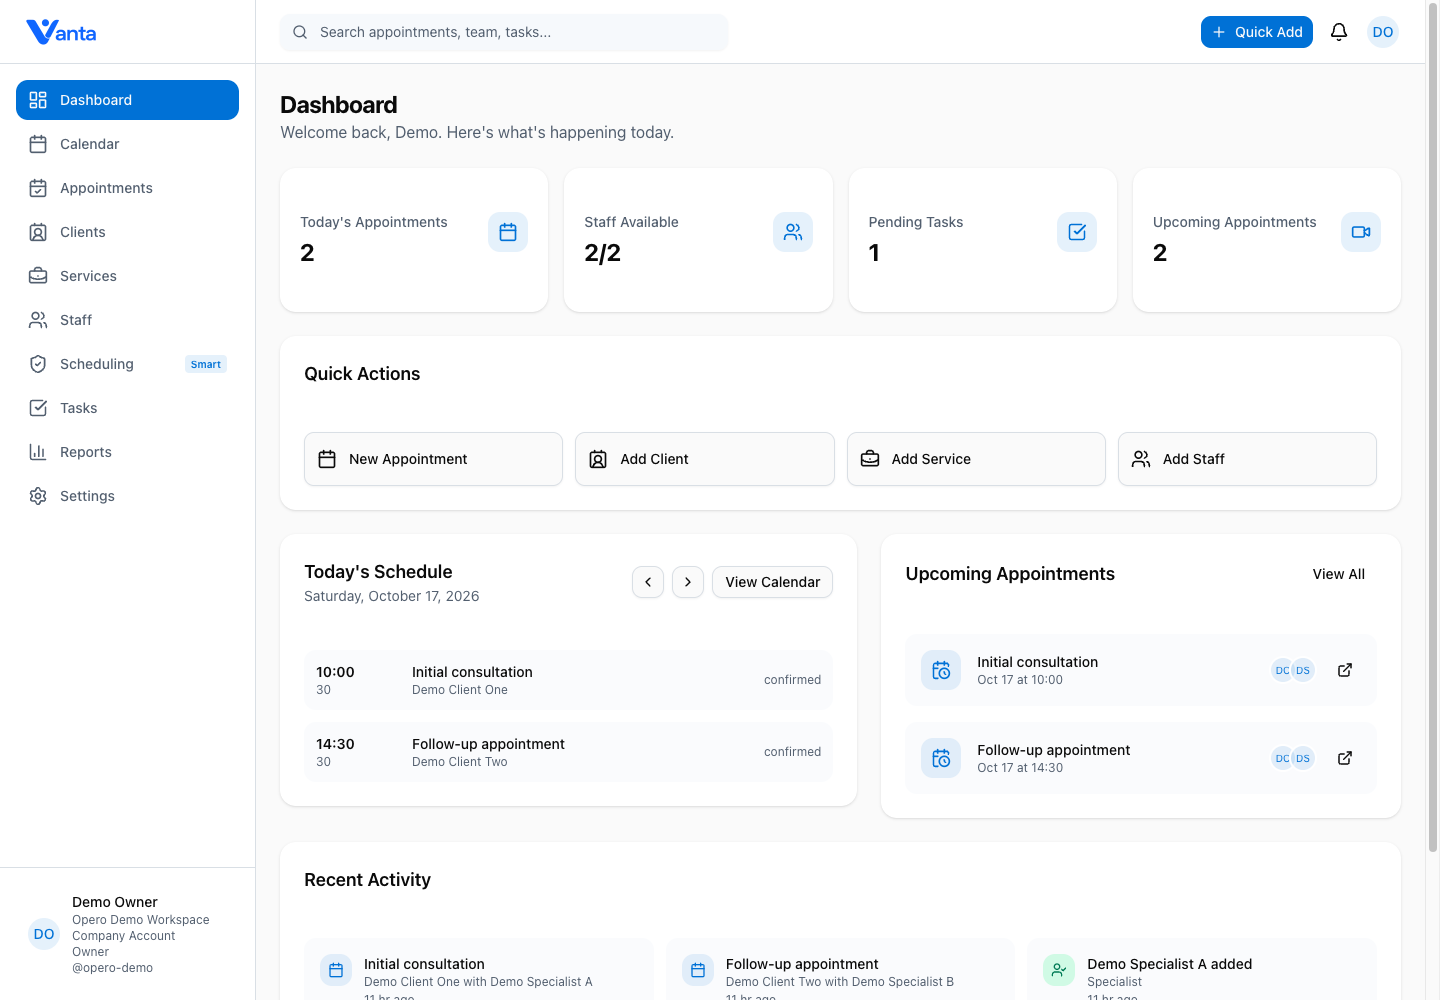The image size is (1440, 1000).
Task: Click the calendar-clock icon beside Oct 17 at 14:30
Action: coord(941,758)
